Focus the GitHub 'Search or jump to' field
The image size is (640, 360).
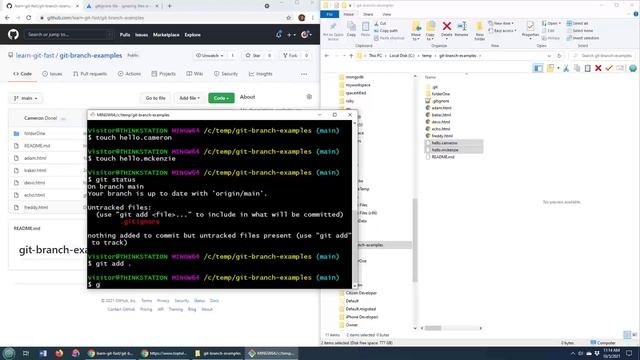coord(69,35)
